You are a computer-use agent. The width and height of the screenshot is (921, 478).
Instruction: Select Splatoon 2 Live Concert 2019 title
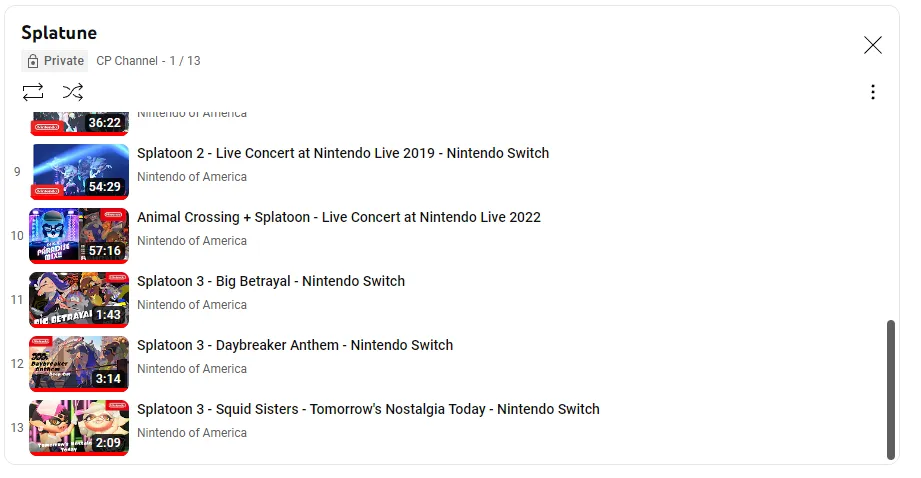coord(343,153)
